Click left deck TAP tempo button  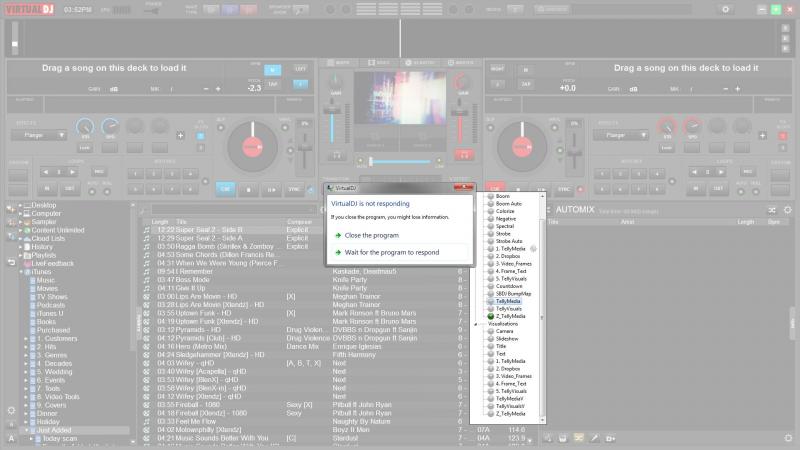(x=273, y=84)
